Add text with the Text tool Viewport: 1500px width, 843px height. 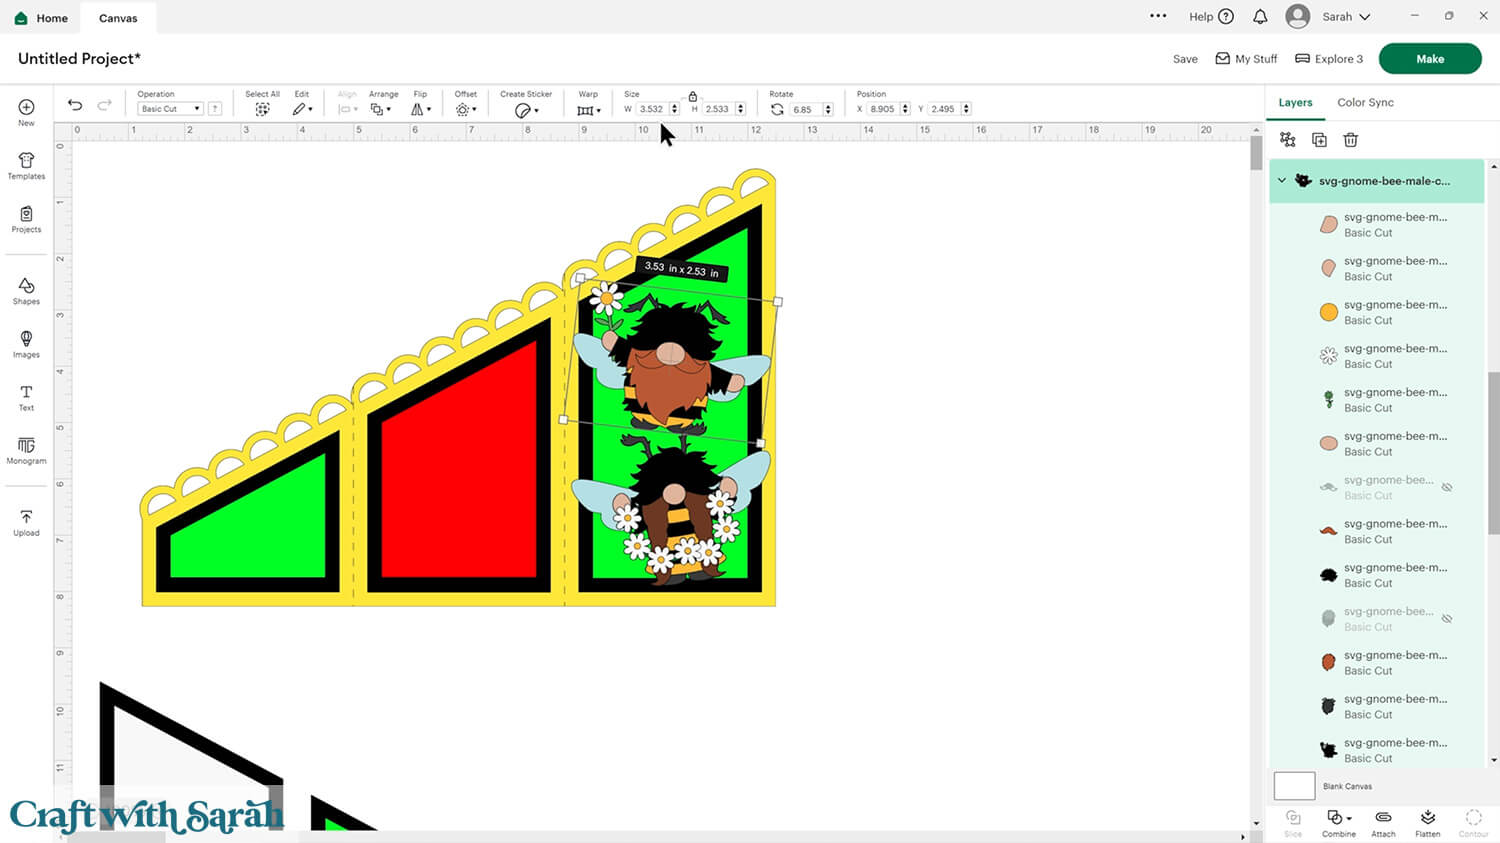[x=26, y=398]
